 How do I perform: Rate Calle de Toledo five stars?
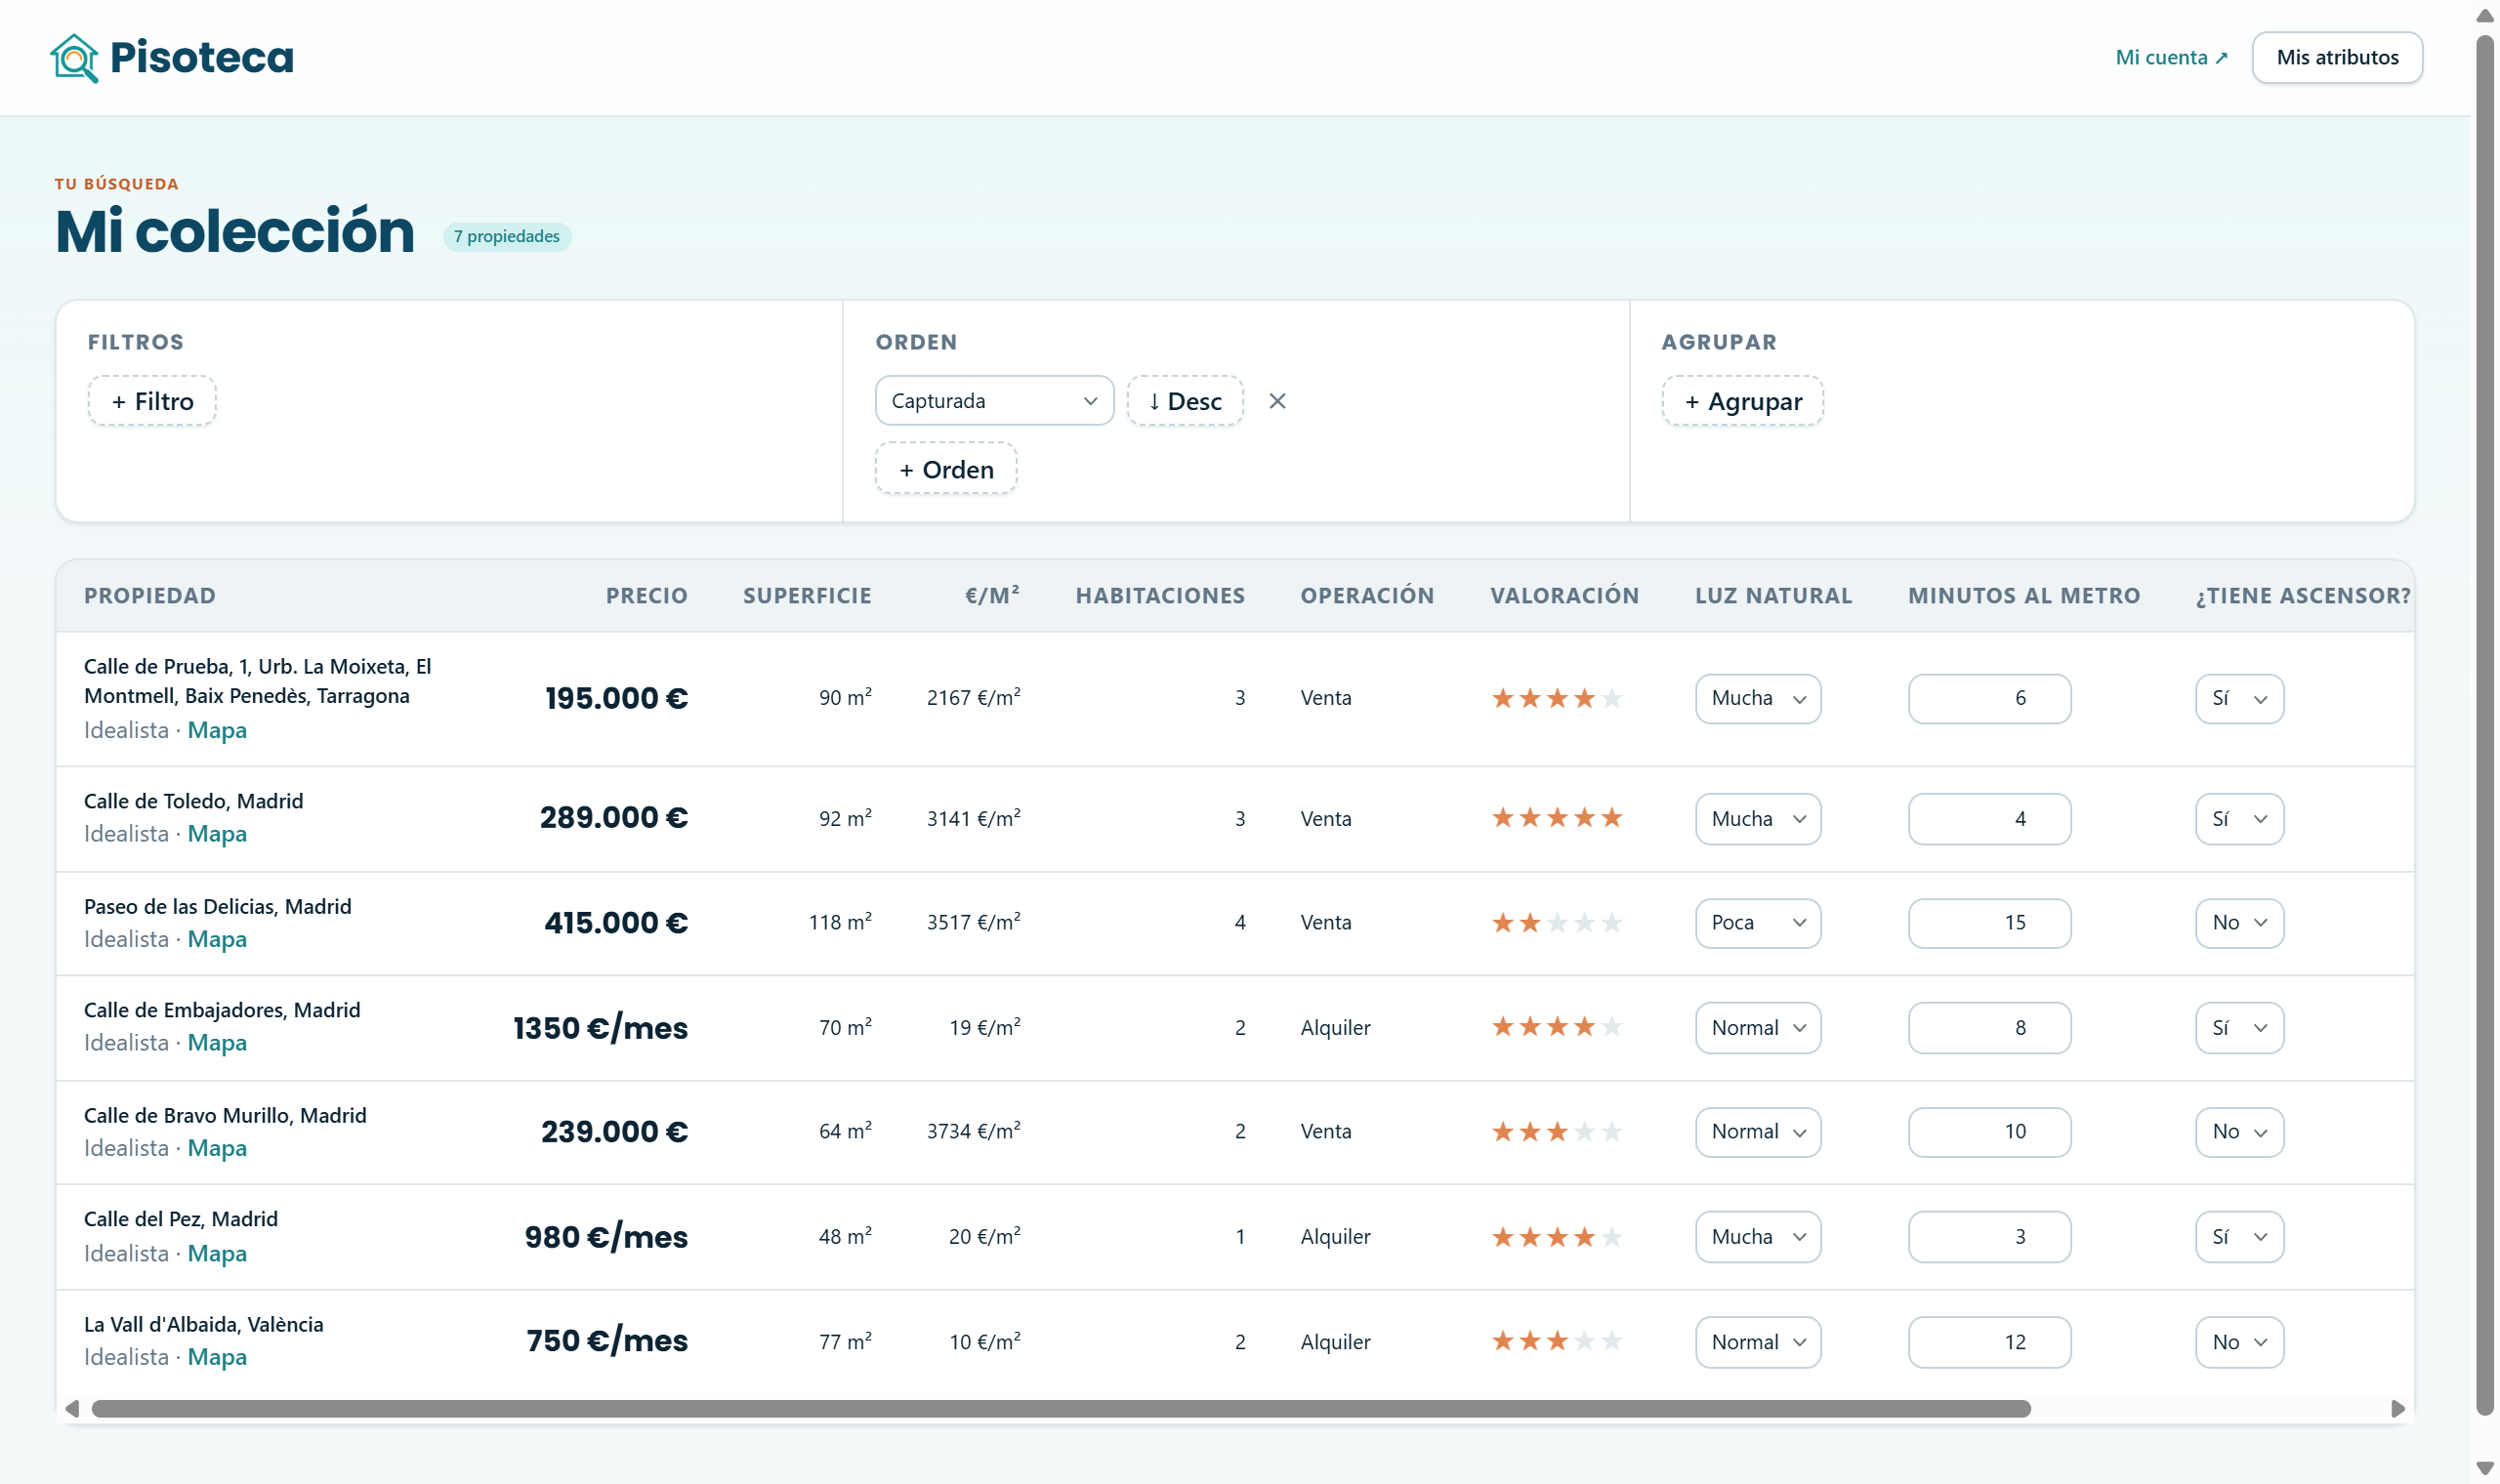point(1611,818)
